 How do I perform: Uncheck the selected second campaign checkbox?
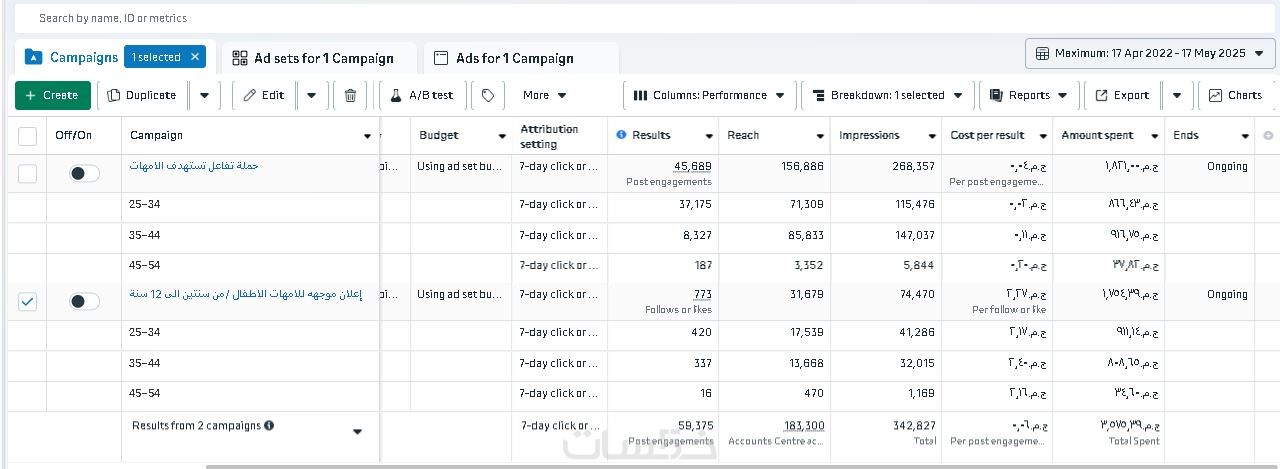(28, 301)
